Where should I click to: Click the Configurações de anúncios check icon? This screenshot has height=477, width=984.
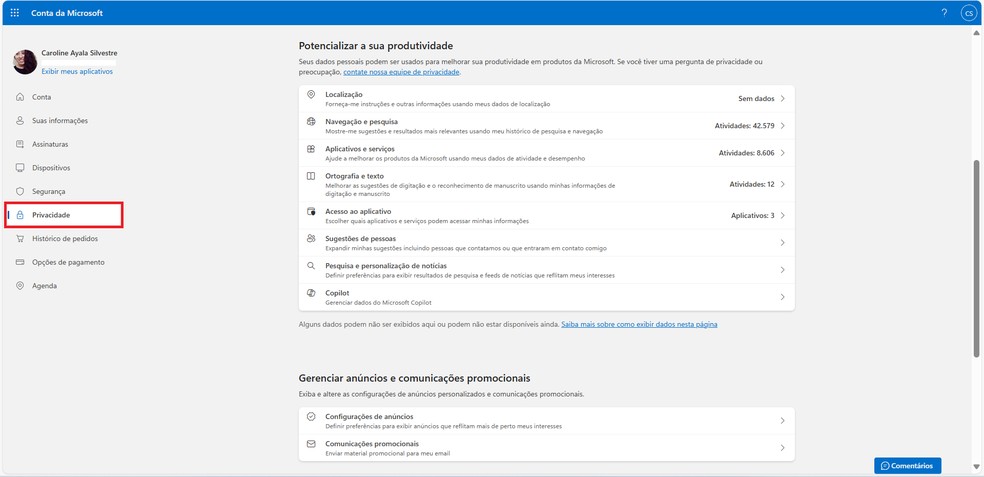311,417
